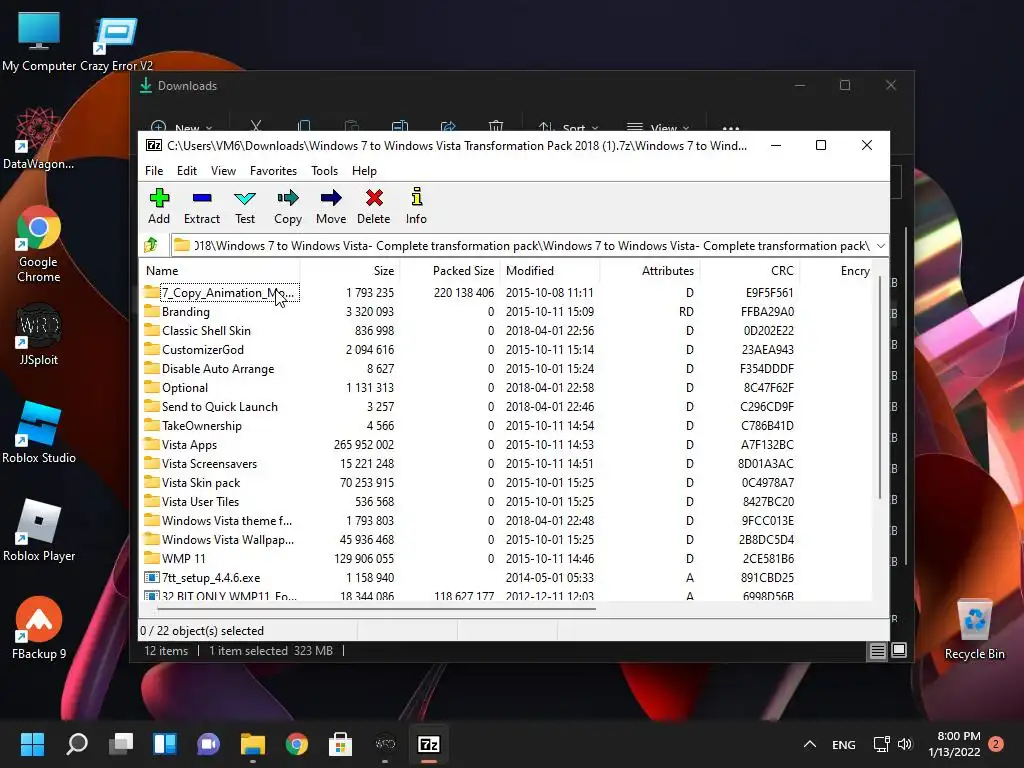Open the Roblox Studio desktop shortcut

coord(39,433)
